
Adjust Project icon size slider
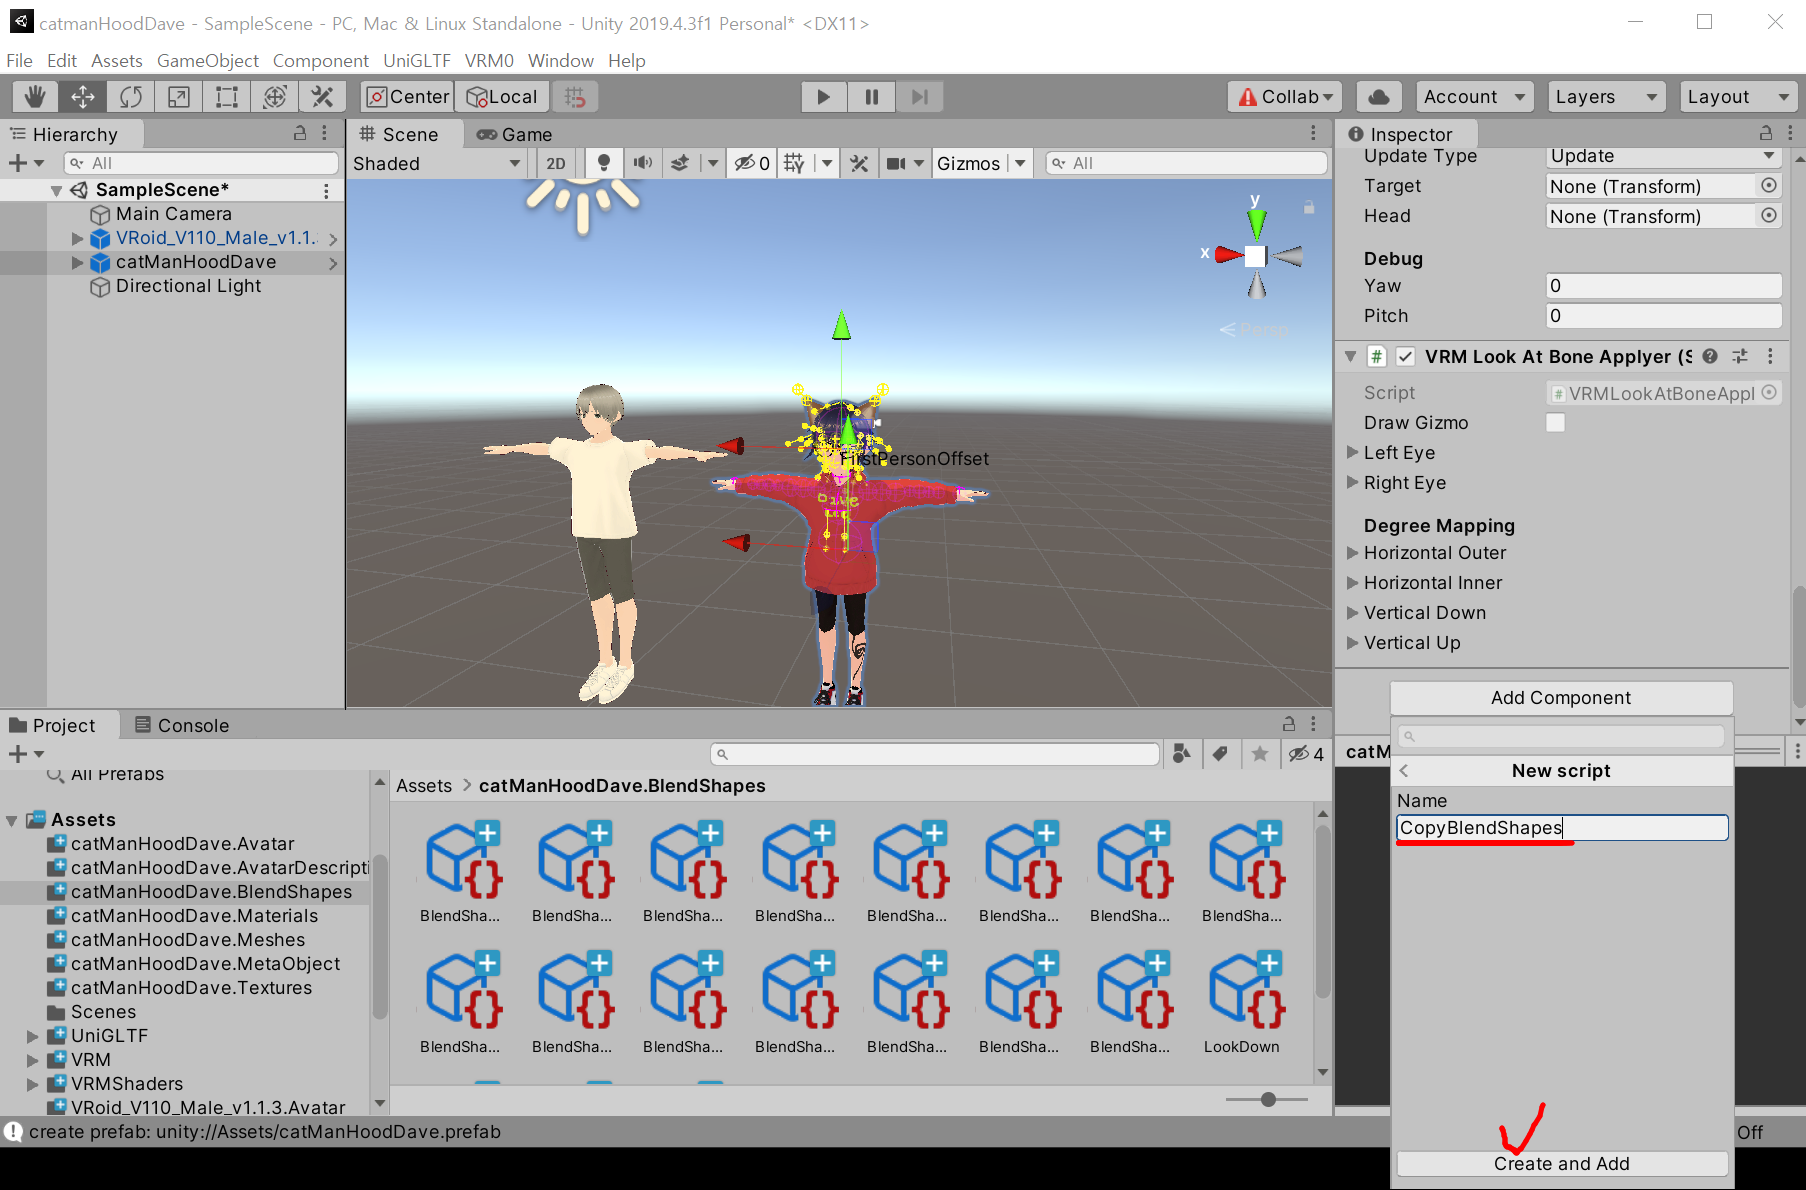(1267, 1099)
